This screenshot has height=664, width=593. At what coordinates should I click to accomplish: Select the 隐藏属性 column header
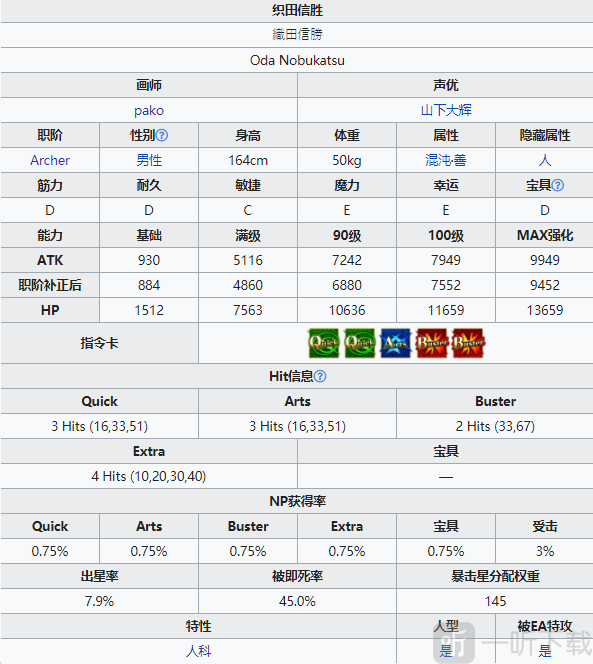(545, 136)
